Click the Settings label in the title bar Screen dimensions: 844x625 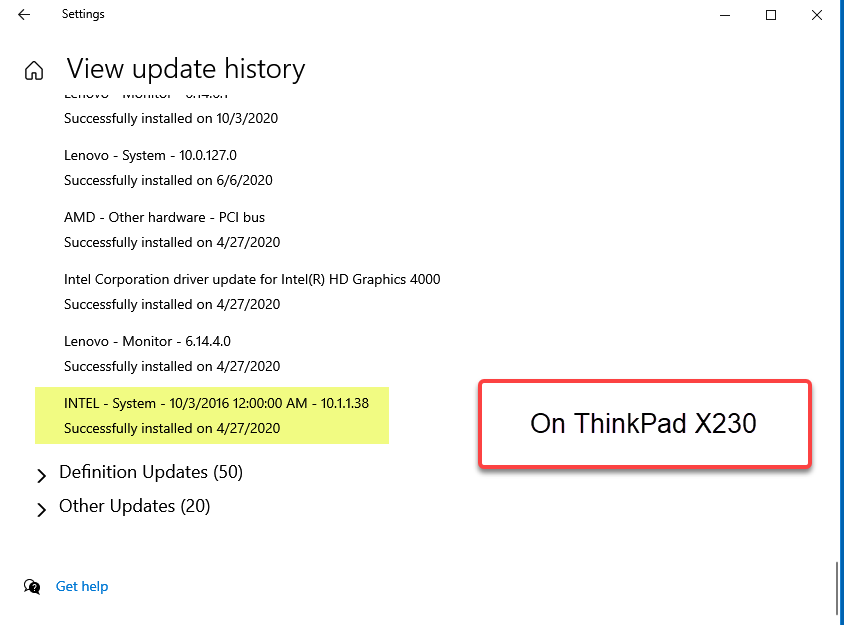pos(83,14)
